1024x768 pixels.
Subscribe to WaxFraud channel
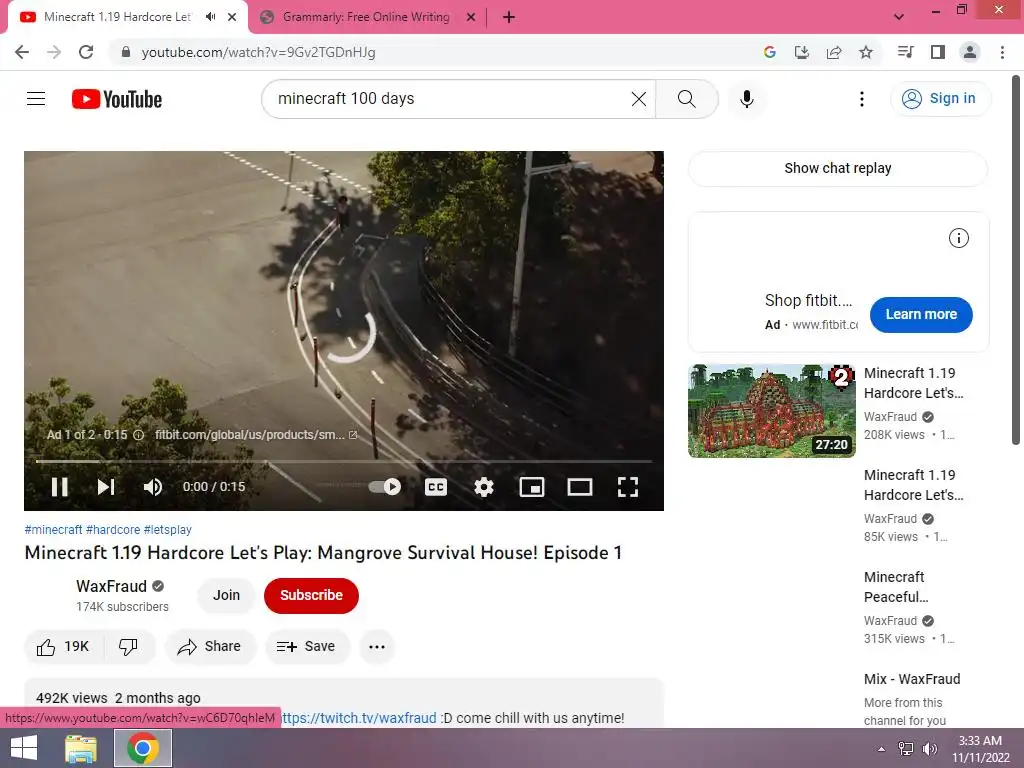[x=312, y=595]
